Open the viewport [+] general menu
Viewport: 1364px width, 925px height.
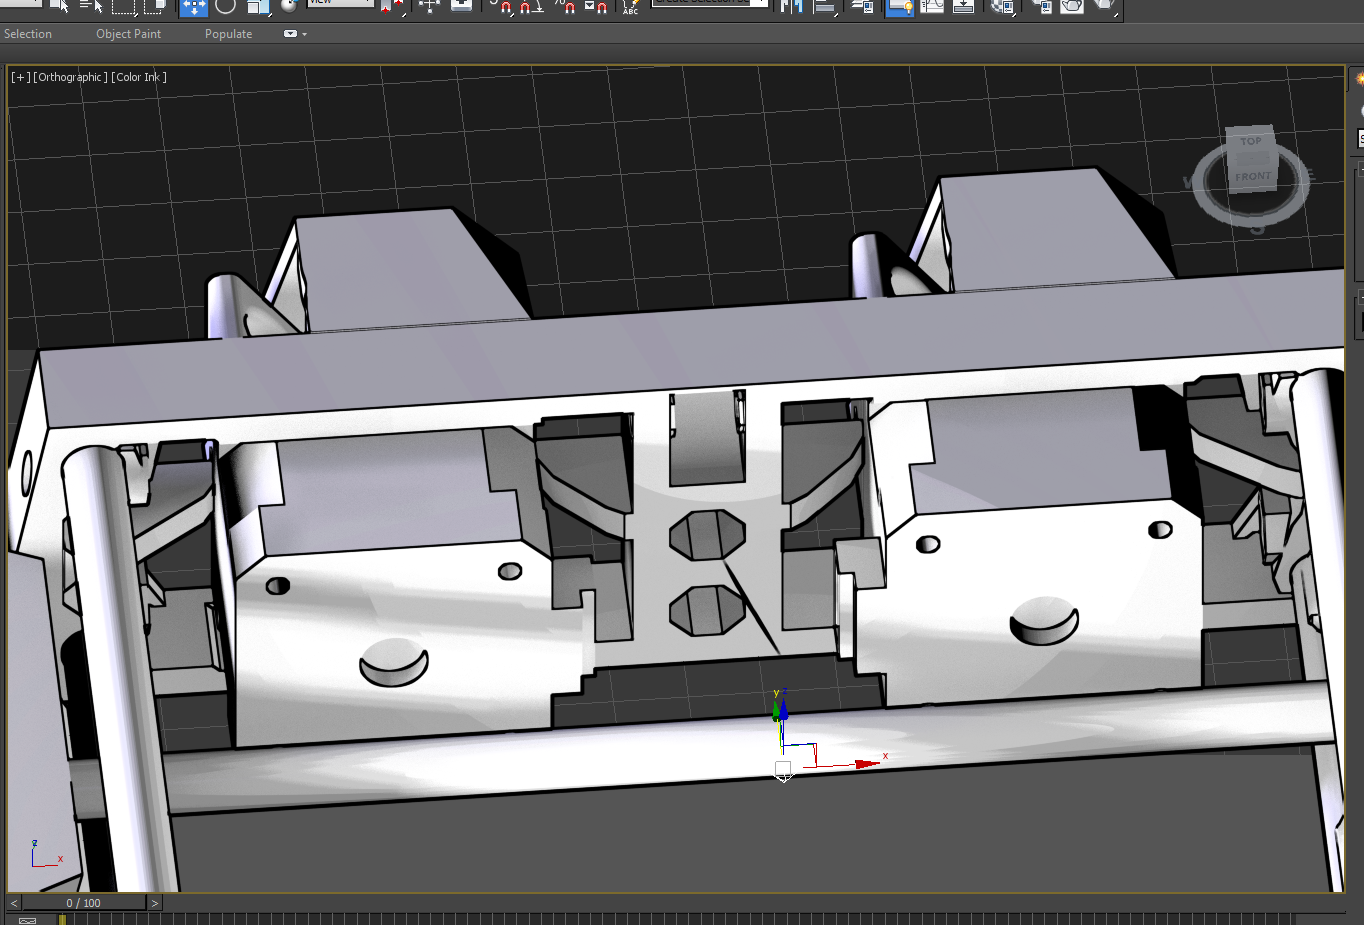point(20,77)
